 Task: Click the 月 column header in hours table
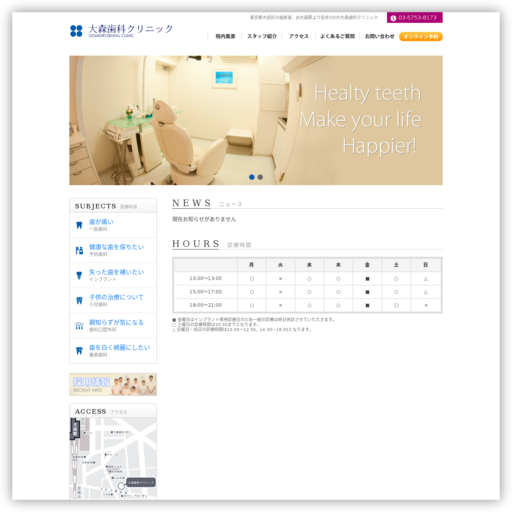point(252,265)
